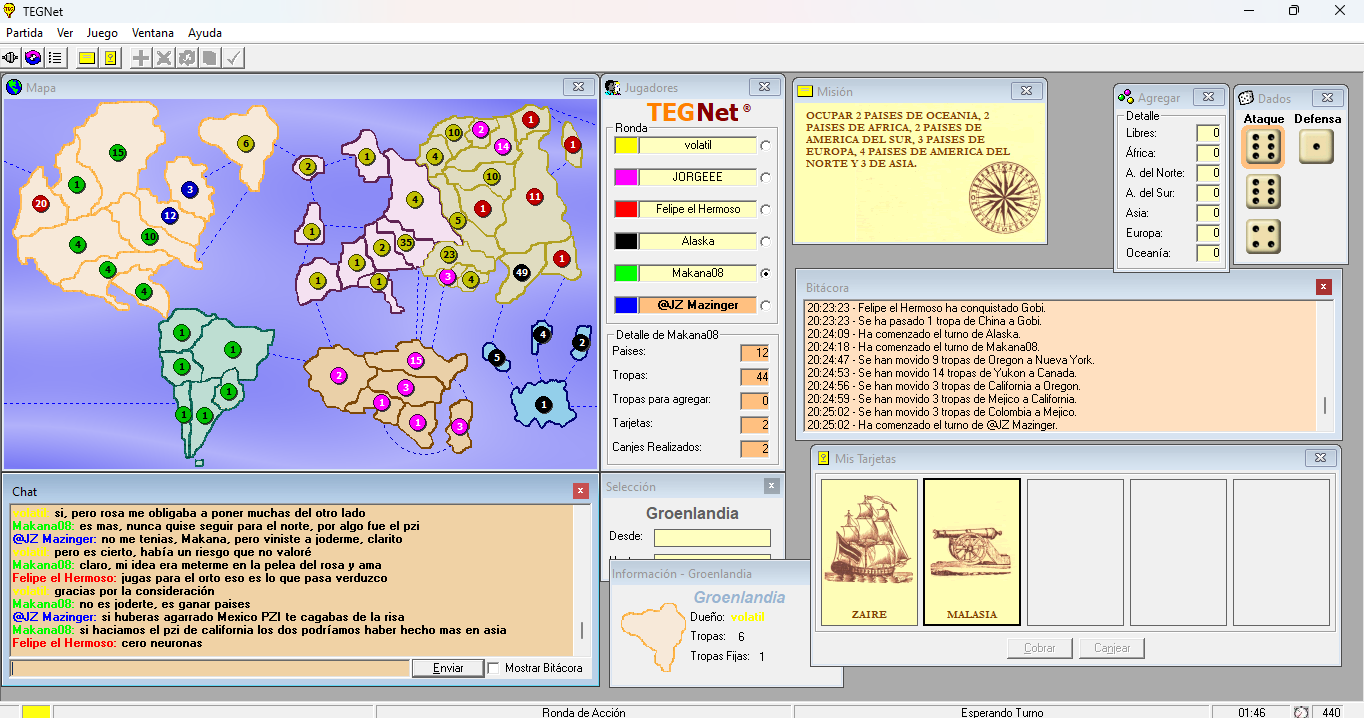Click the pink and blue globe toolbar icon
Viewport: 1364px width, 718px height.
[33, 58]
